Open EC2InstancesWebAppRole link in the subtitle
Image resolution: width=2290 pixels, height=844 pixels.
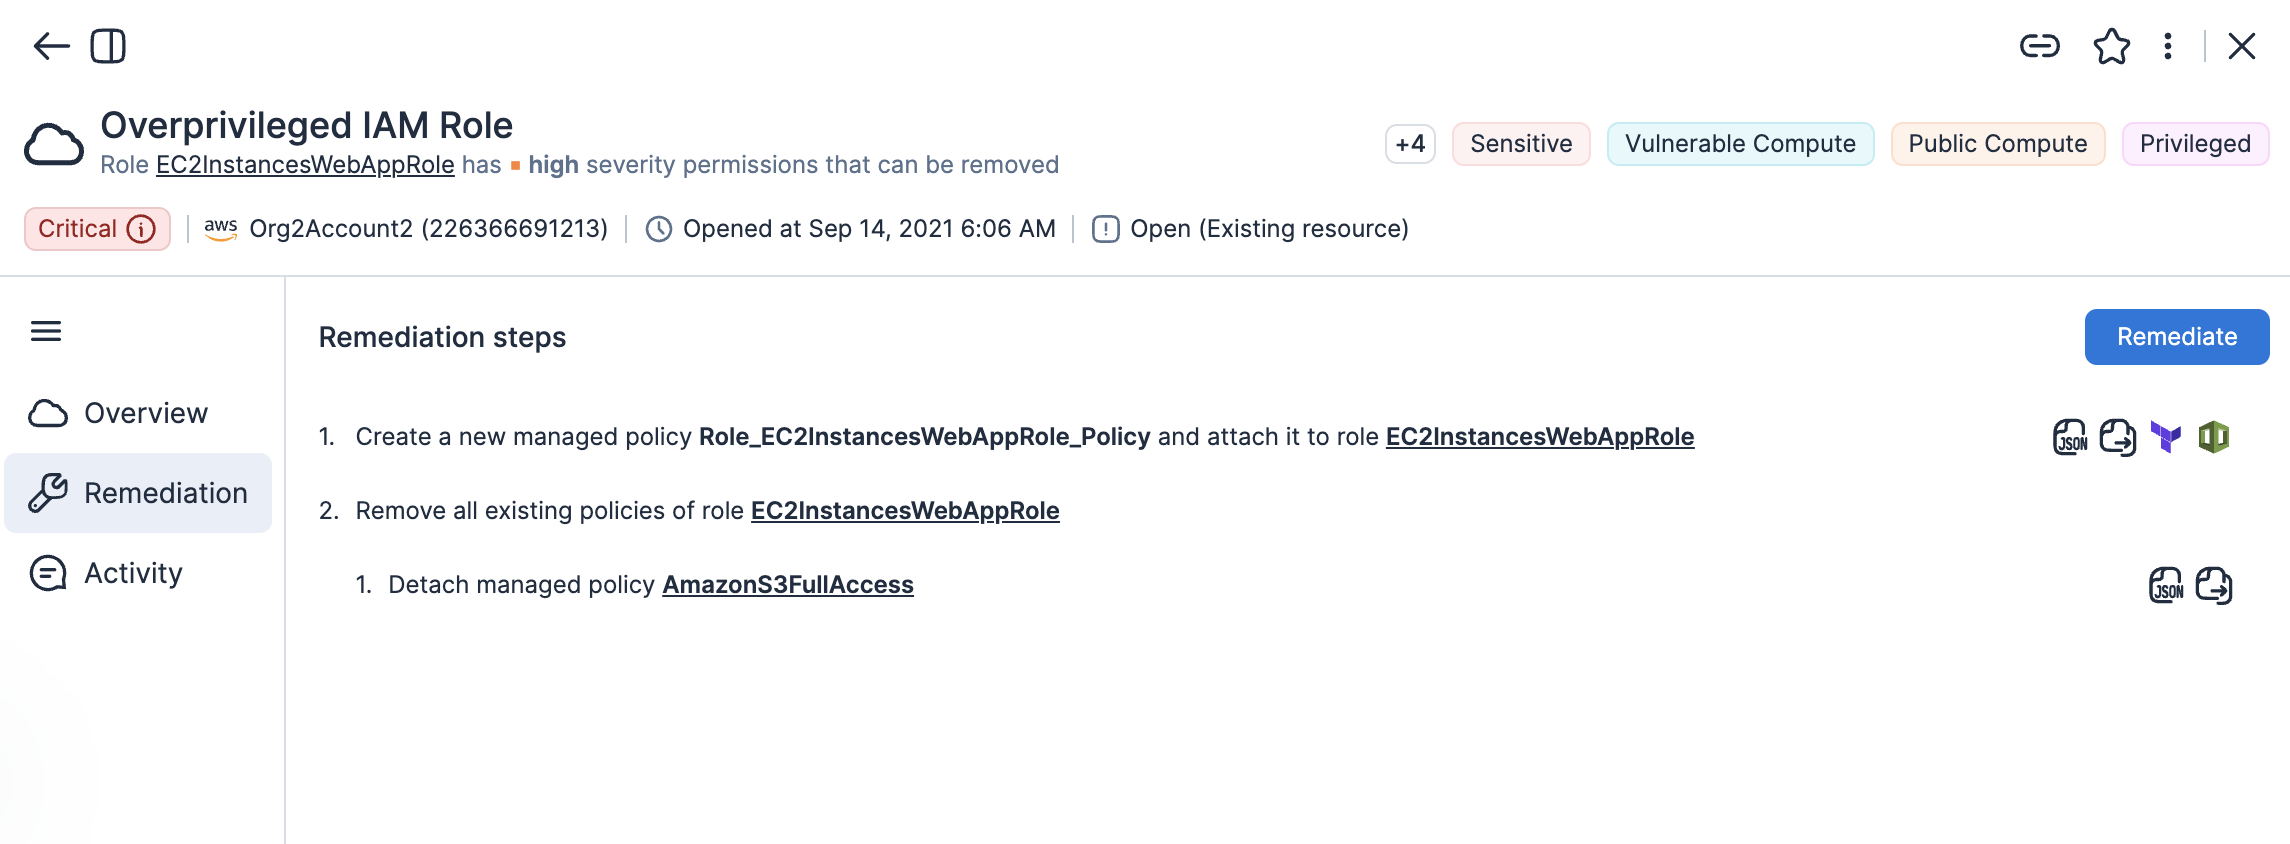tap(305, 165)
